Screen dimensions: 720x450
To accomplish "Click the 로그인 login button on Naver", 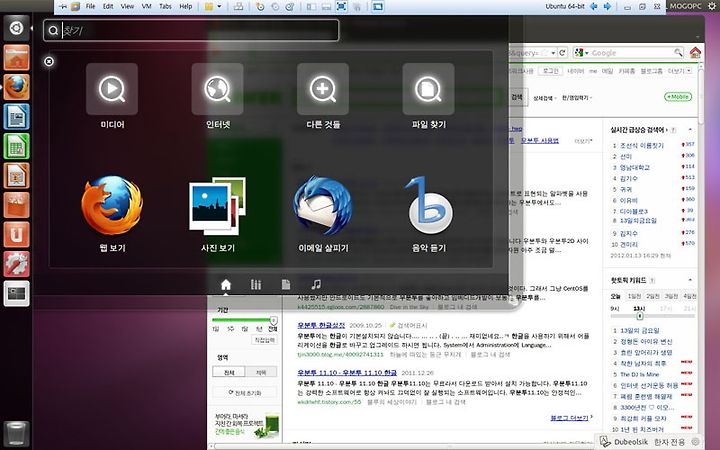I will [x=551, y=71].
